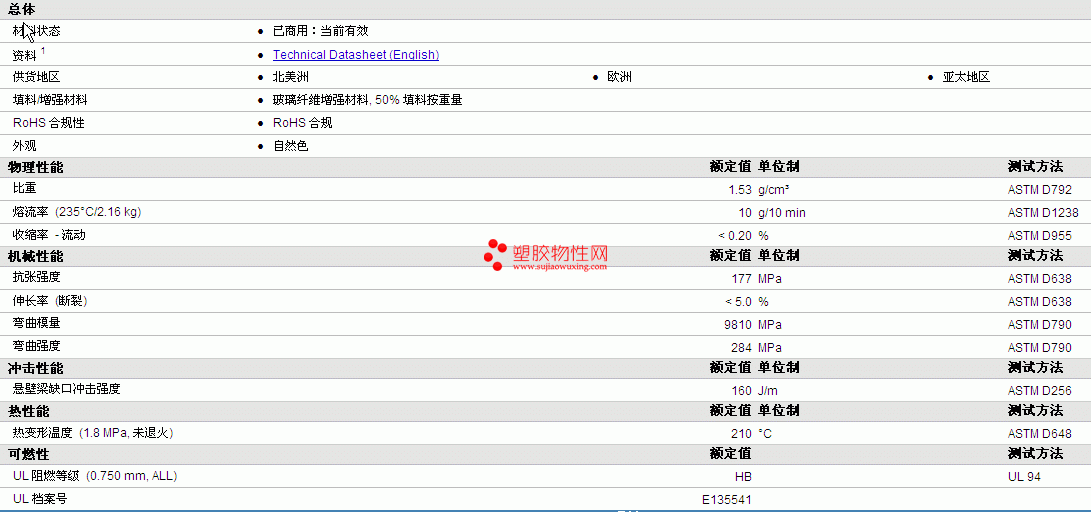The width and height of the screenshot is (1091, 512).
Task: Click the 单位制 header in 热性能 row
Action: pos(779,412)
